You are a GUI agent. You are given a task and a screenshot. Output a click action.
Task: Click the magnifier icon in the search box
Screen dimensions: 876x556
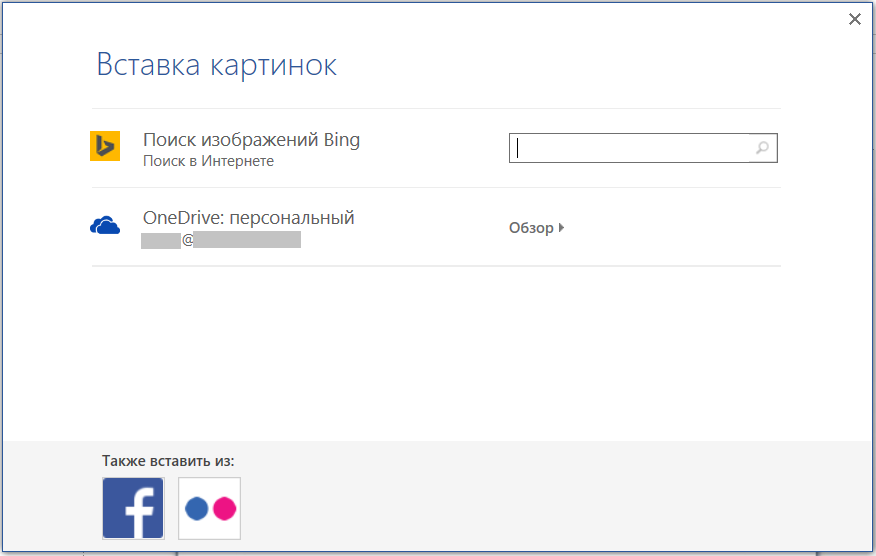(x=762, y=148)
